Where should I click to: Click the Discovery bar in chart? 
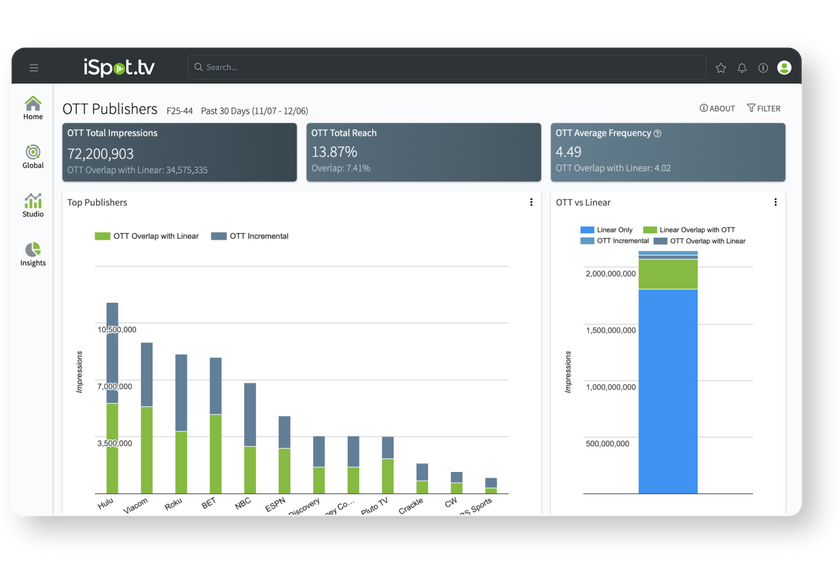click(319, 465)
